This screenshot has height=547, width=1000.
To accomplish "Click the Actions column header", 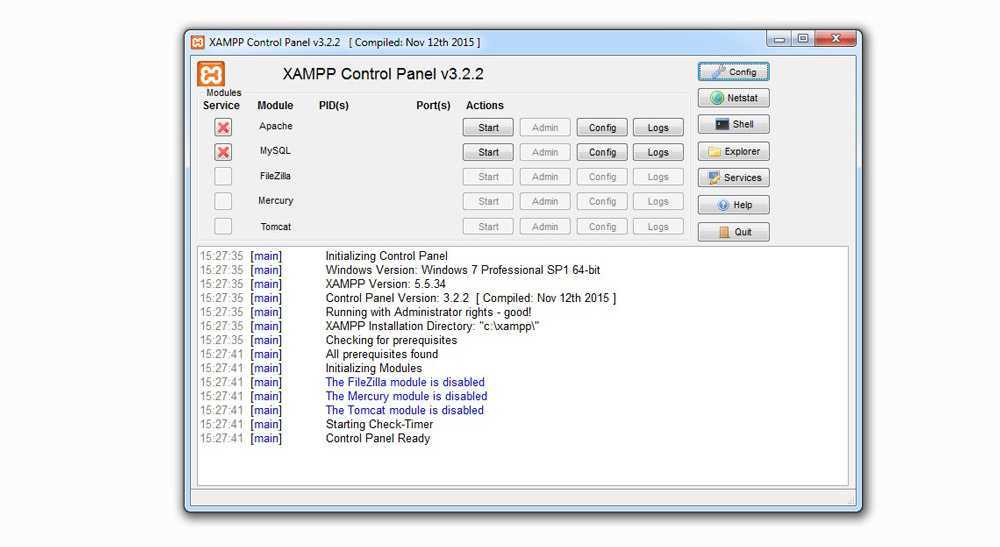I will pos(485,105).
